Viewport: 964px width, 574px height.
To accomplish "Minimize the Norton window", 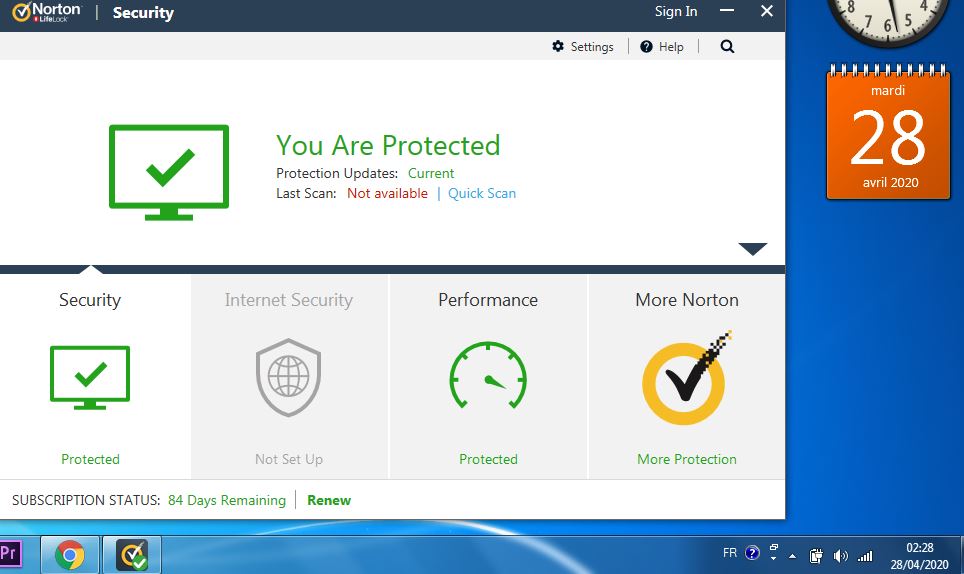I will 727,11.
